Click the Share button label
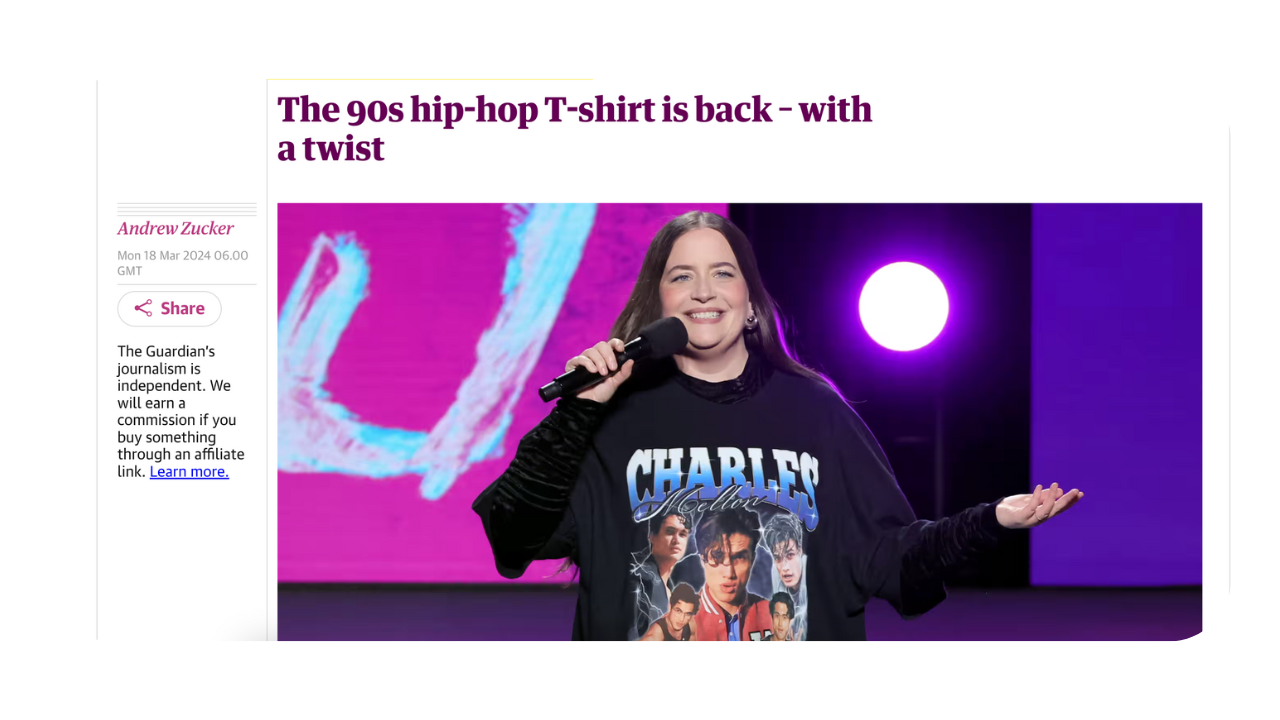The width and height of the screenshot is (1280, 720). pyautogui.click(x=183, y=308)
